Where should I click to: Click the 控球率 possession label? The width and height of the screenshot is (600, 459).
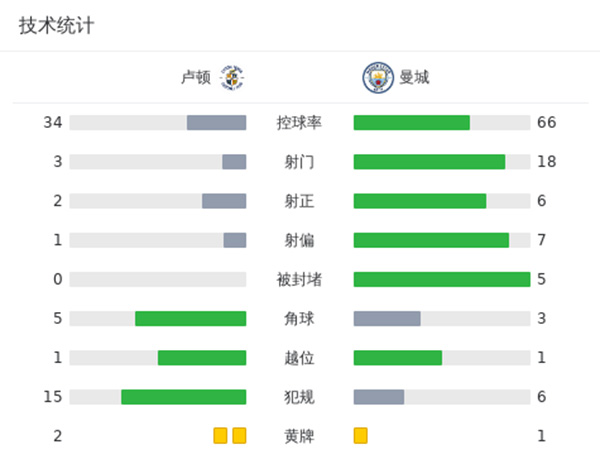pos(299,123)
